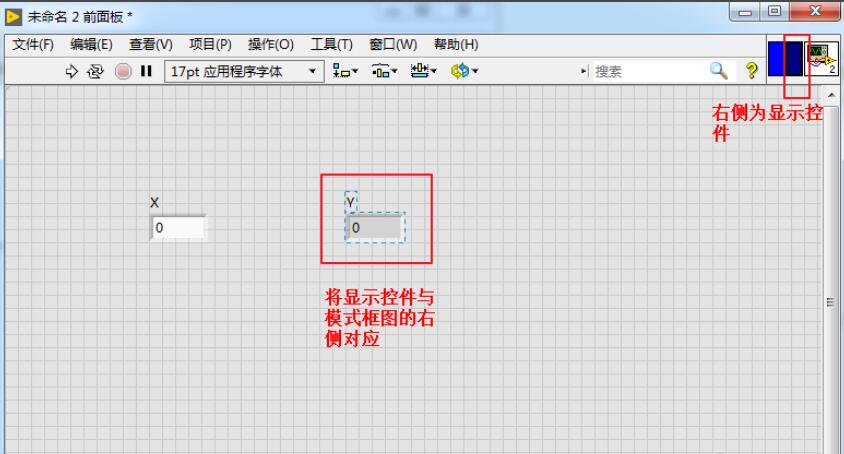Viewport: 844px width, 454px height.
Task: Expand the arrow beside the search box
Action: [584, 71]
